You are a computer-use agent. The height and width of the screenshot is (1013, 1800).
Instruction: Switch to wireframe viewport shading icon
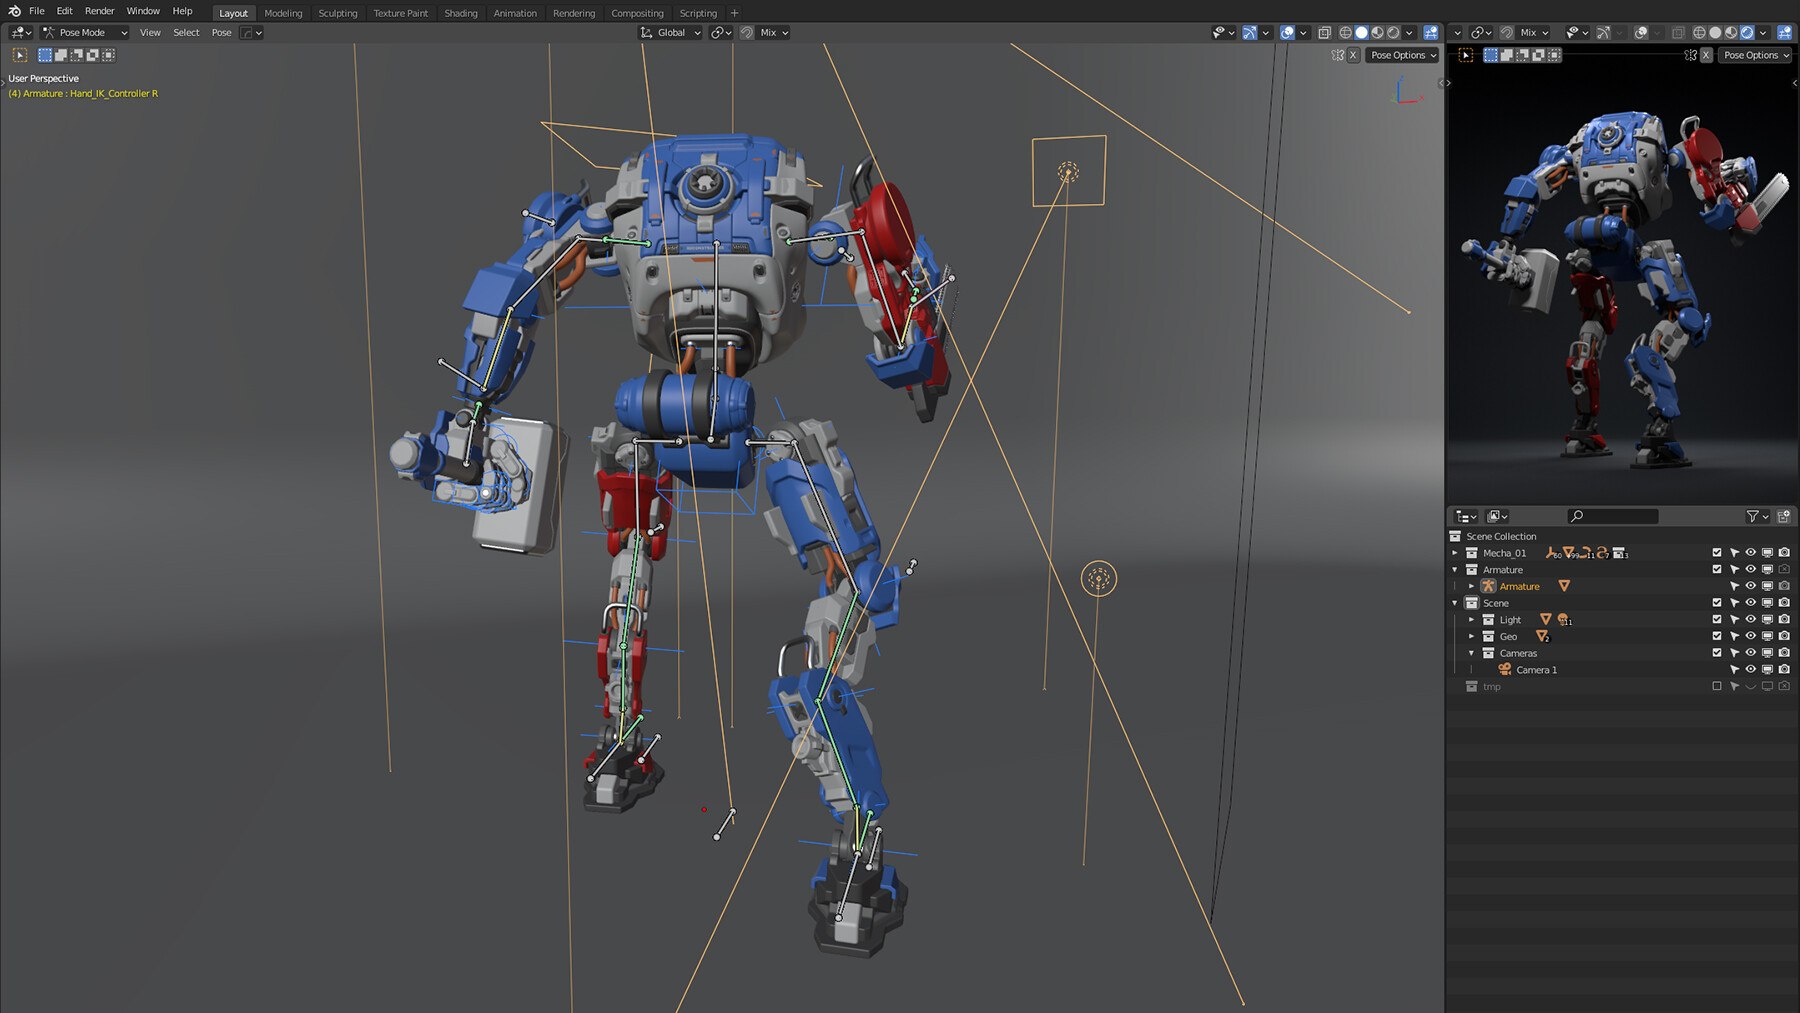coord(1346,32)
